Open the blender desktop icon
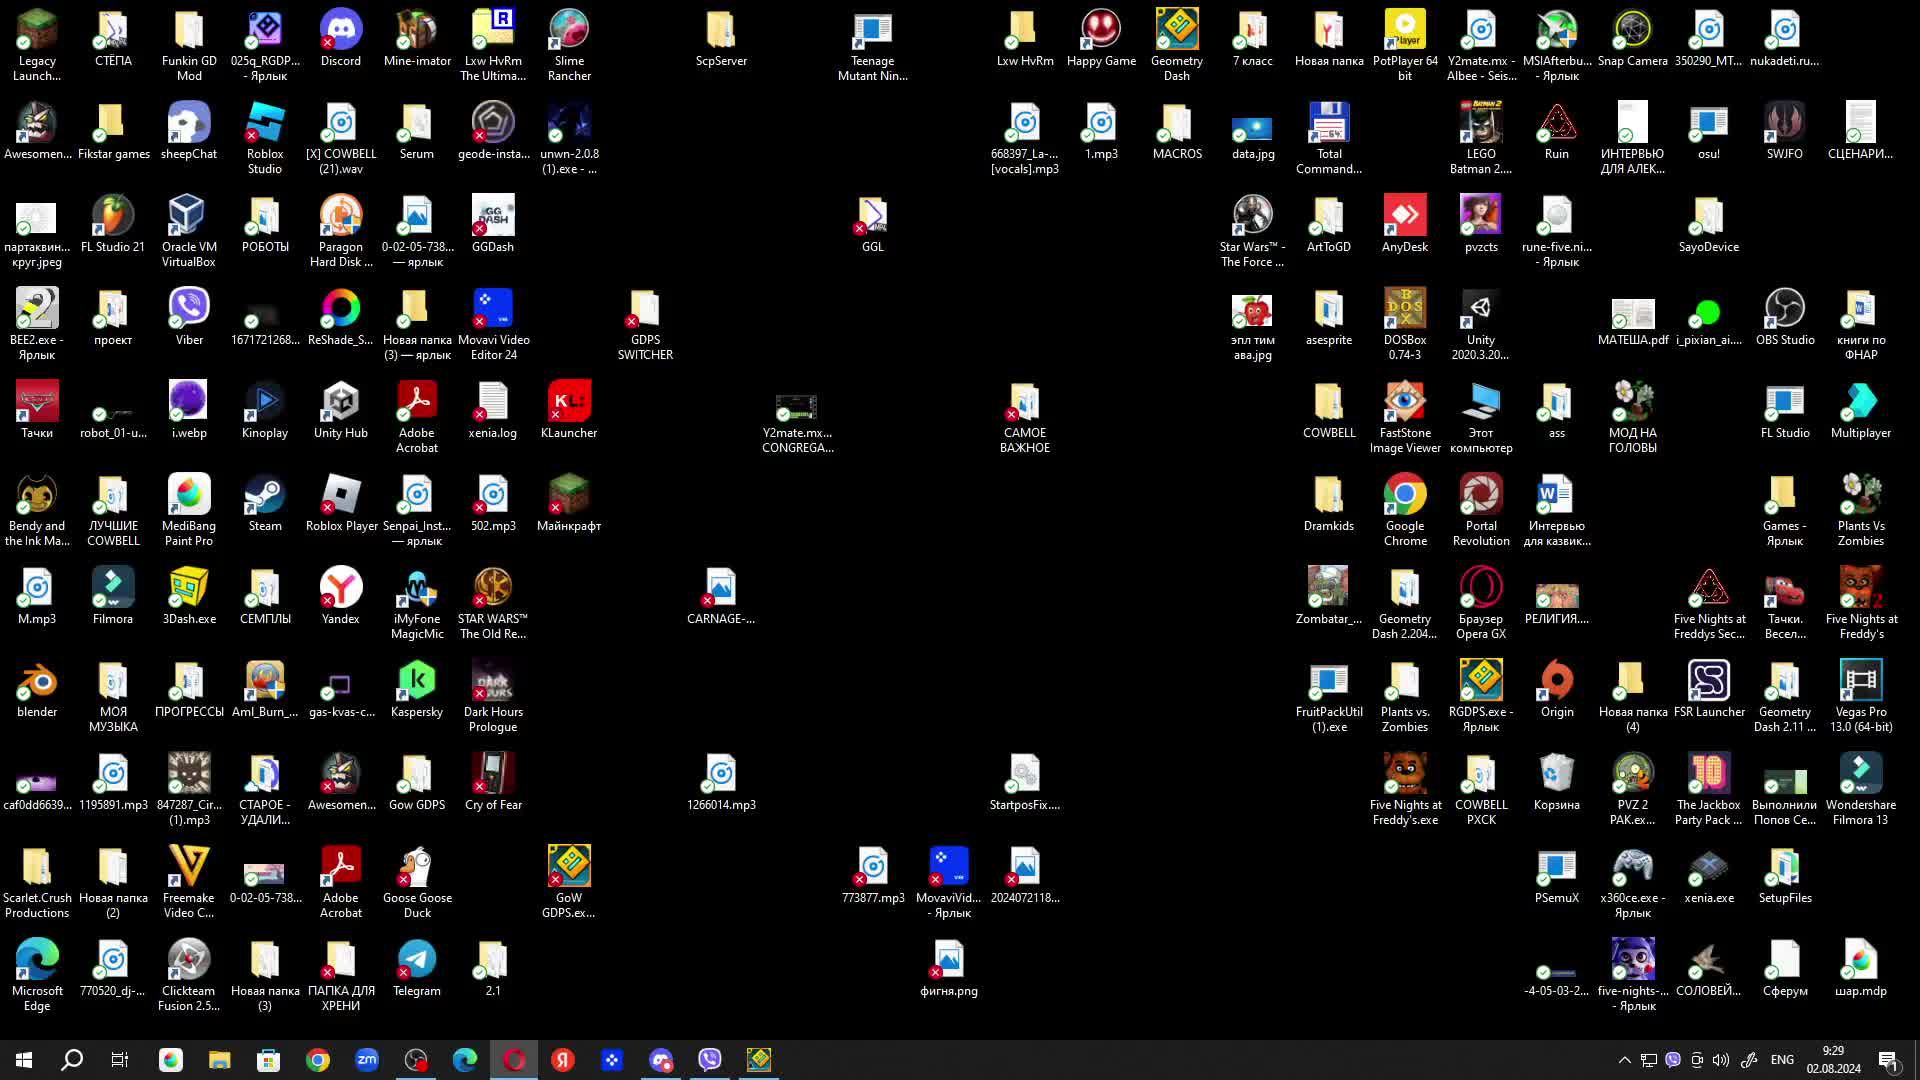 tap(37, 689)
